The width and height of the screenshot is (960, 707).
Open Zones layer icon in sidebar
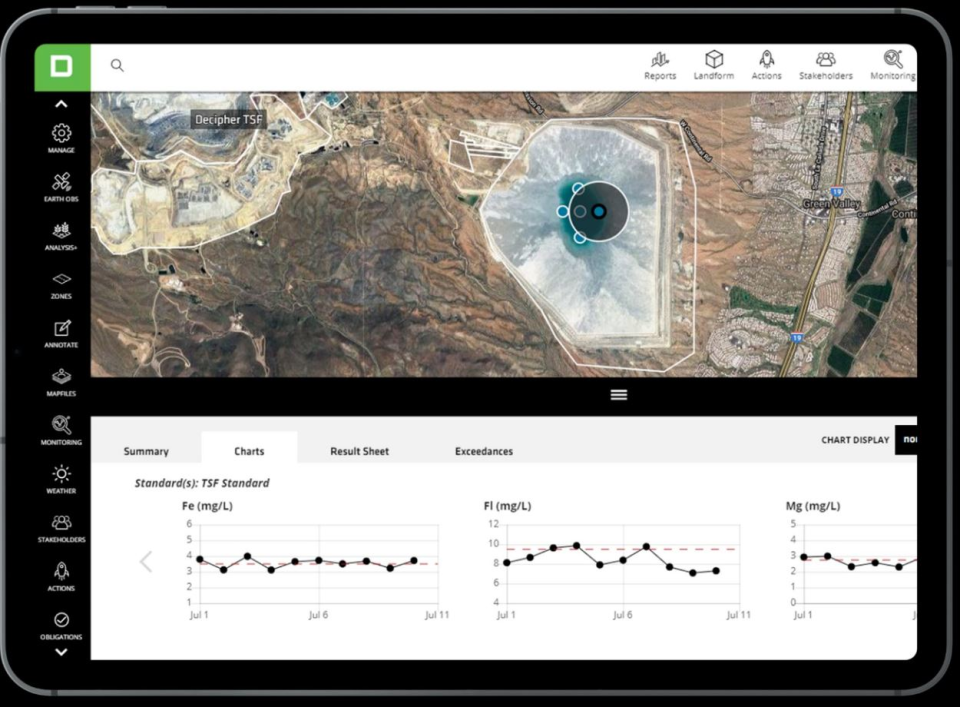[61, 285]
